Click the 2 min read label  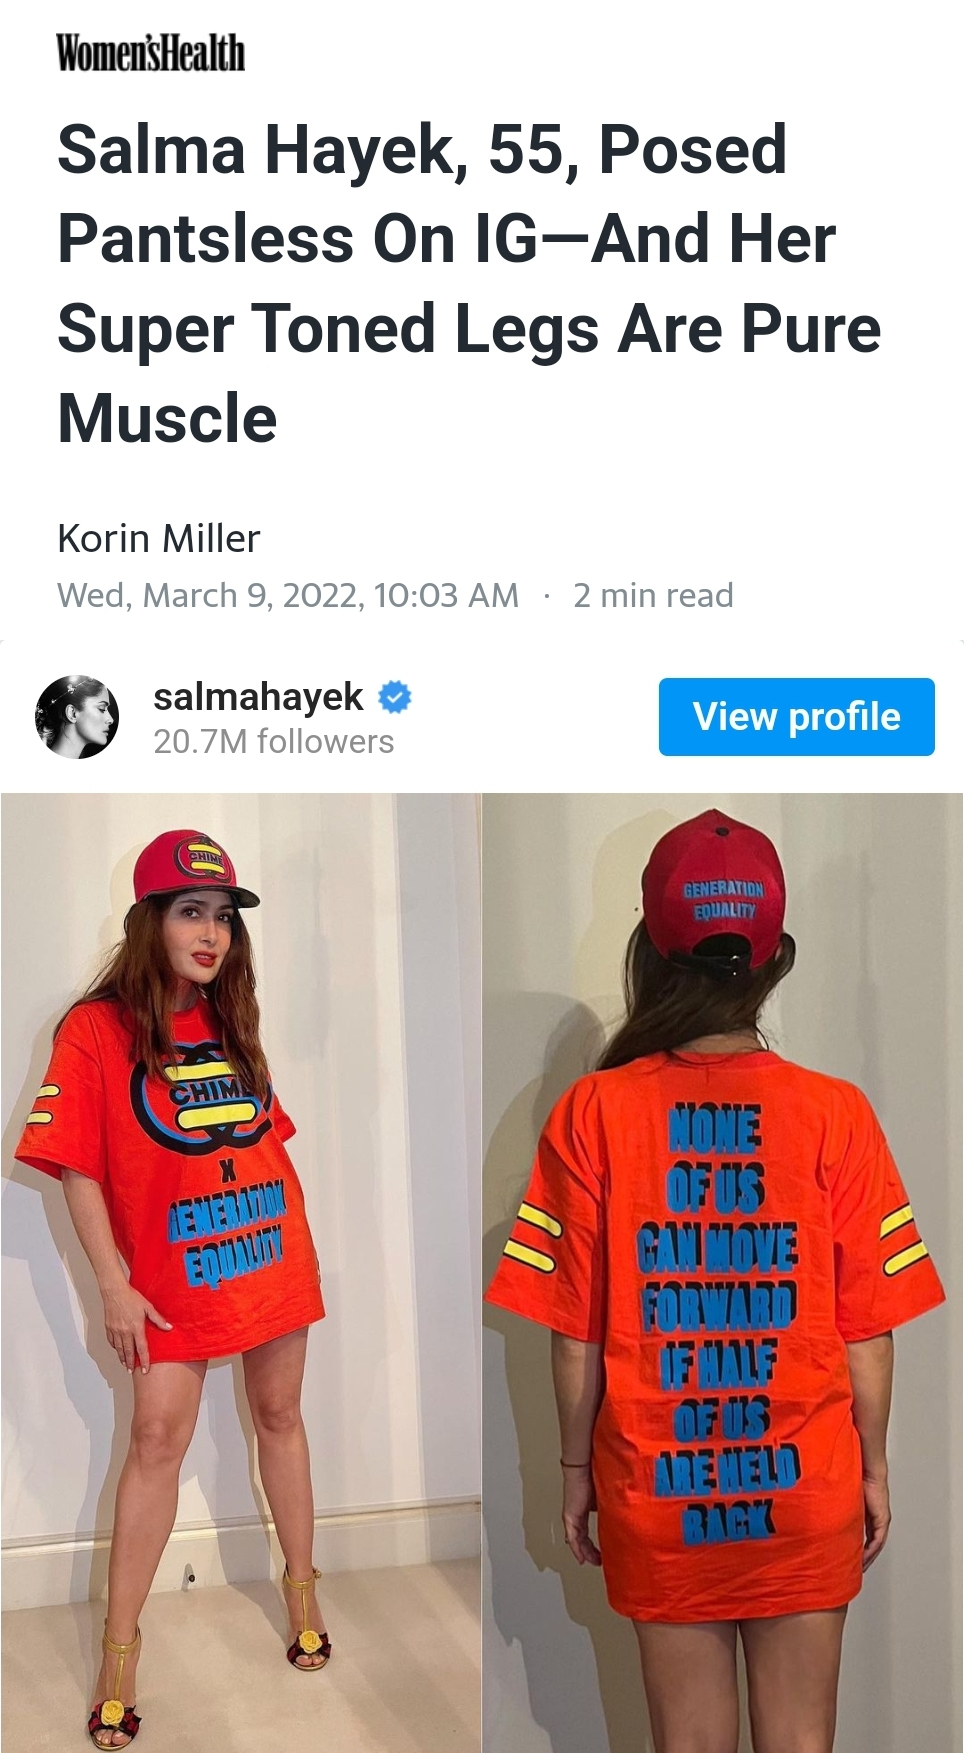[653, 595]
